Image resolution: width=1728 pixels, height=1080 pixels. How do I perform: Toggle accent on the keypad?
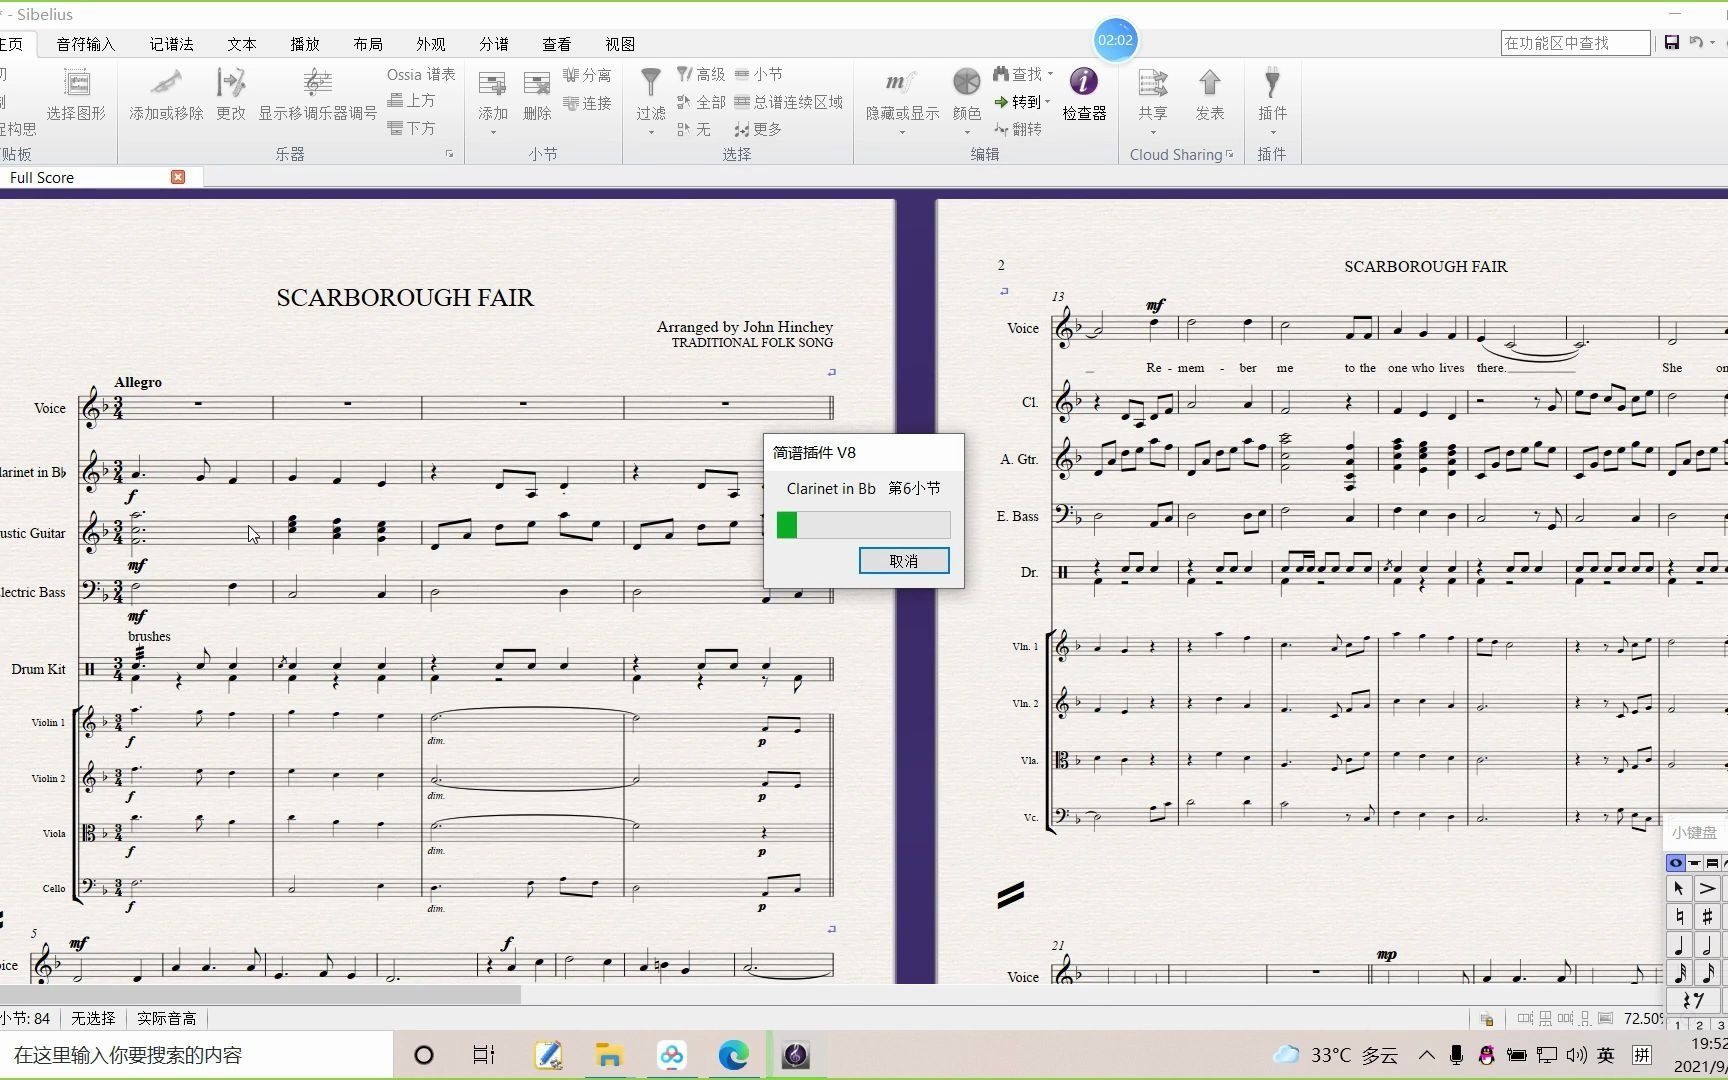point(1707,888)
